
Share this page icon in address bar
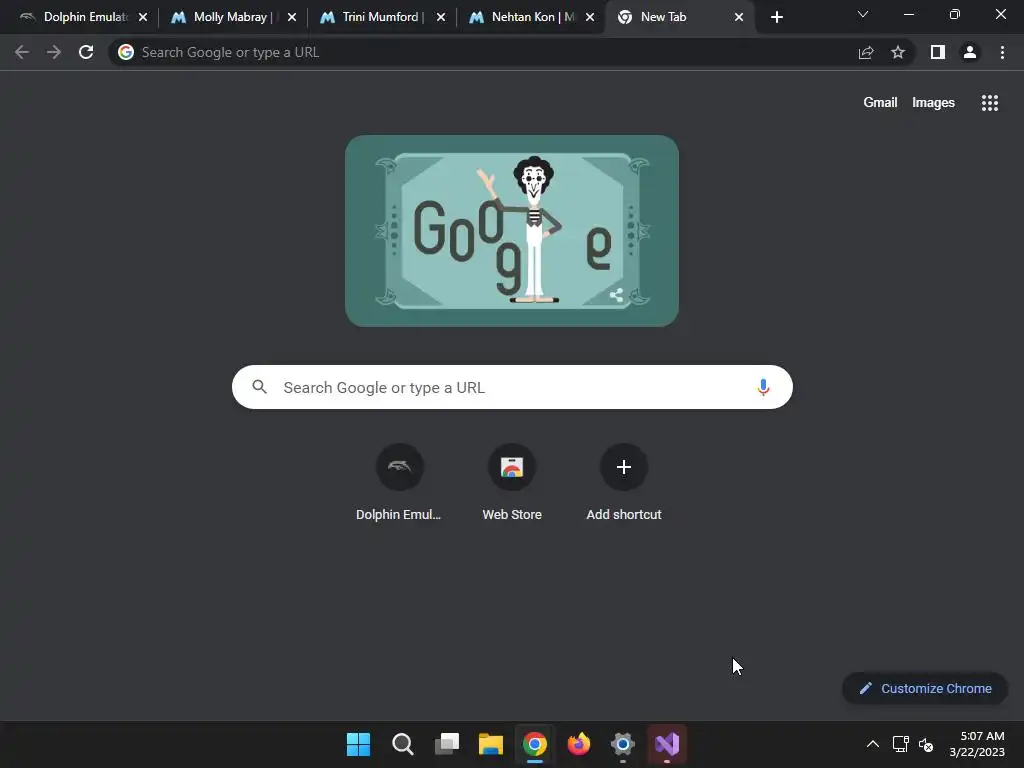coord(866,52)
